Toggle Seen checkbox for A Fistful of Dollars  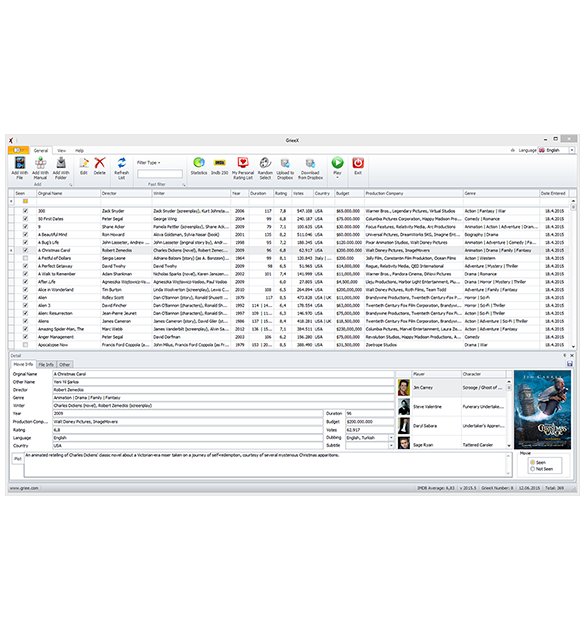click(26, 258)
